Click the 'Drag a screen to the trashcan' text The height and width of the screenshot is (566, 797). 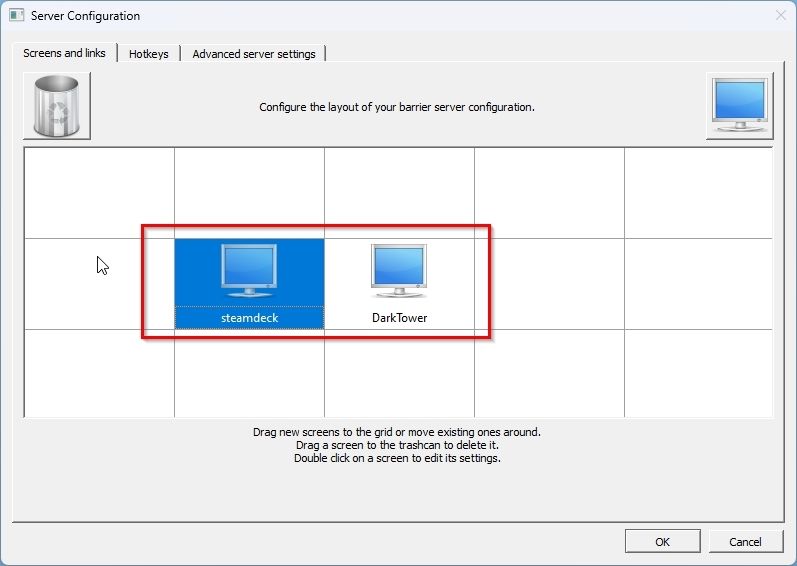coord(397,445)
